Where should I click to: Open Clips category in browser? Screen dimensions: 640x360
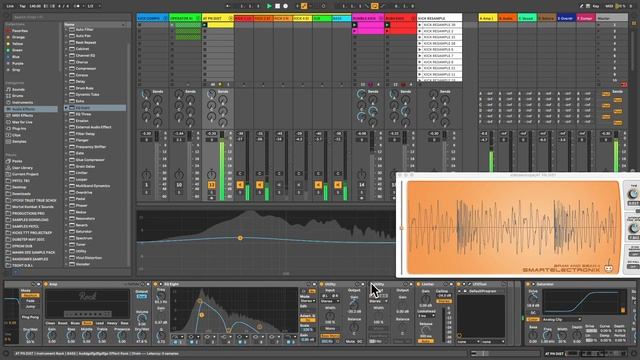[x=16, y=135]
